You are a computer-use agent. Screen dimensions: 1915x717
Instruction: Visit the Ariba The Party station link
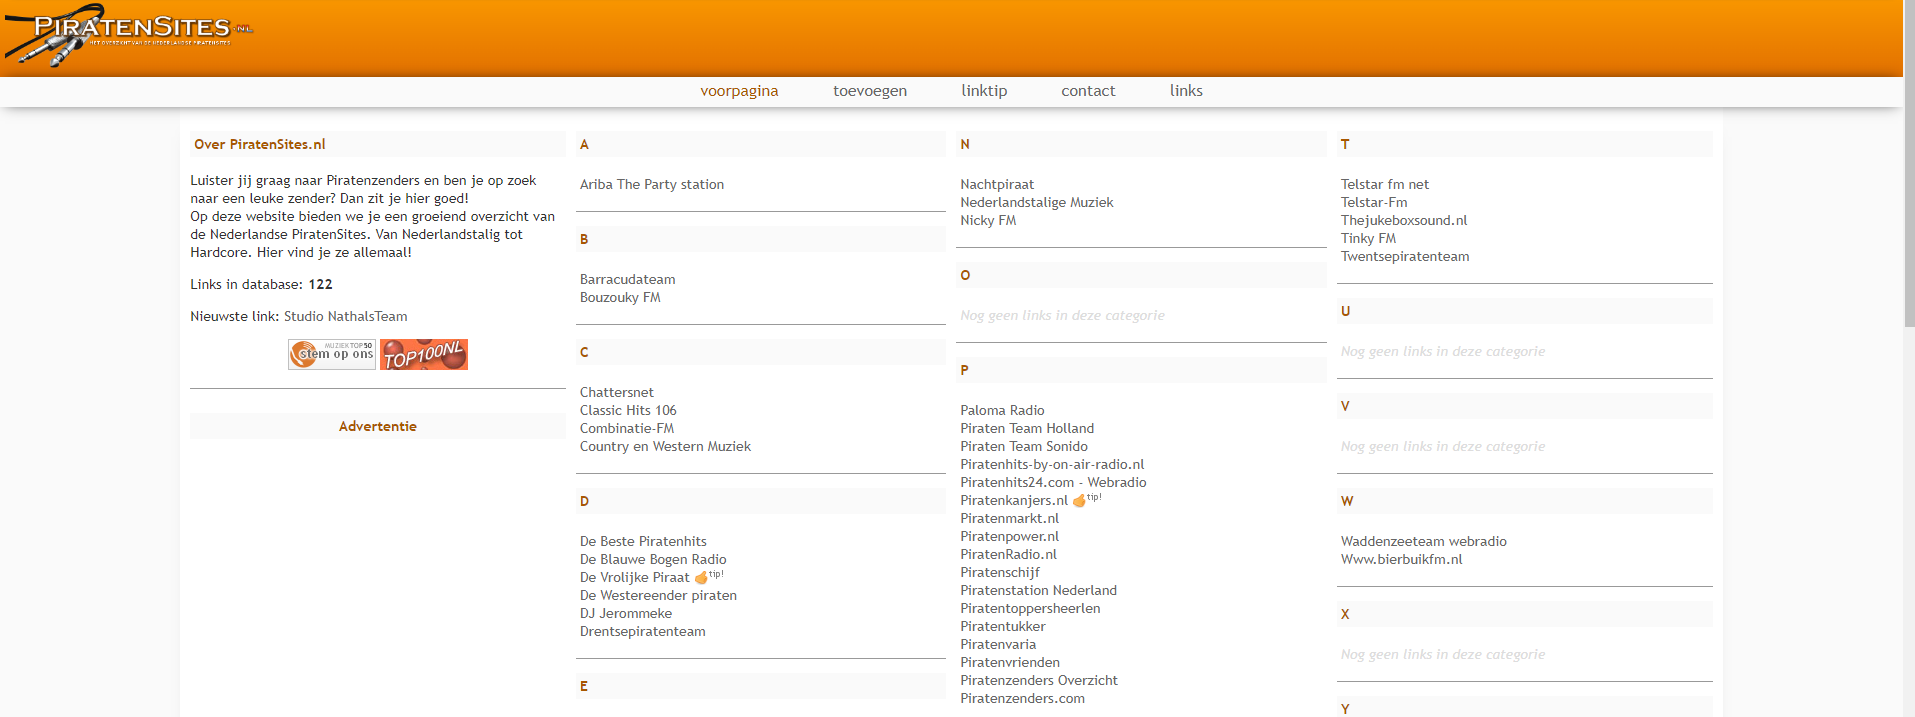click(652, 184)
